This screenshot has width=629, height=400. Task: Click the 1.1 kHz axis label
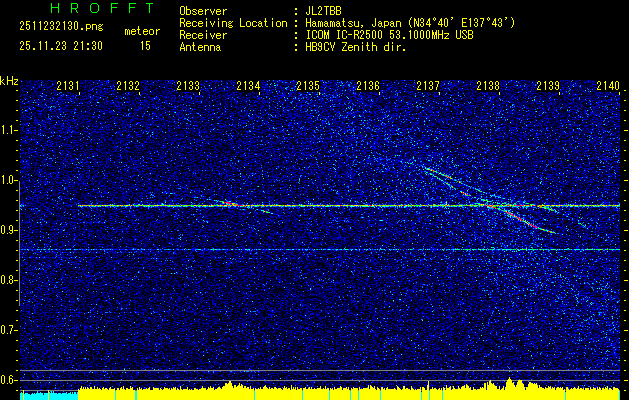tap(9, 130)
